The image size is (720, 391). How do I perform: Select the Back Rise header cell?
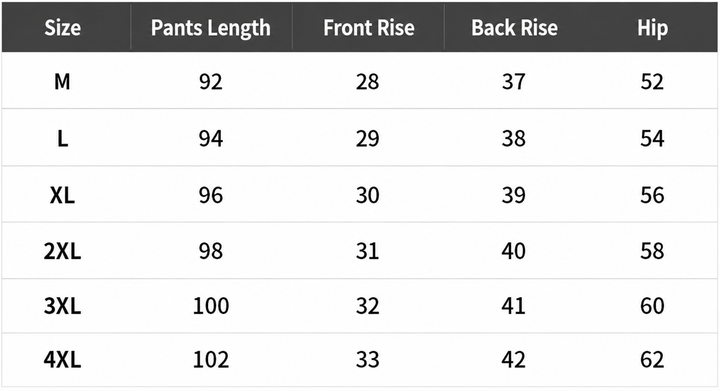point(514,28)
